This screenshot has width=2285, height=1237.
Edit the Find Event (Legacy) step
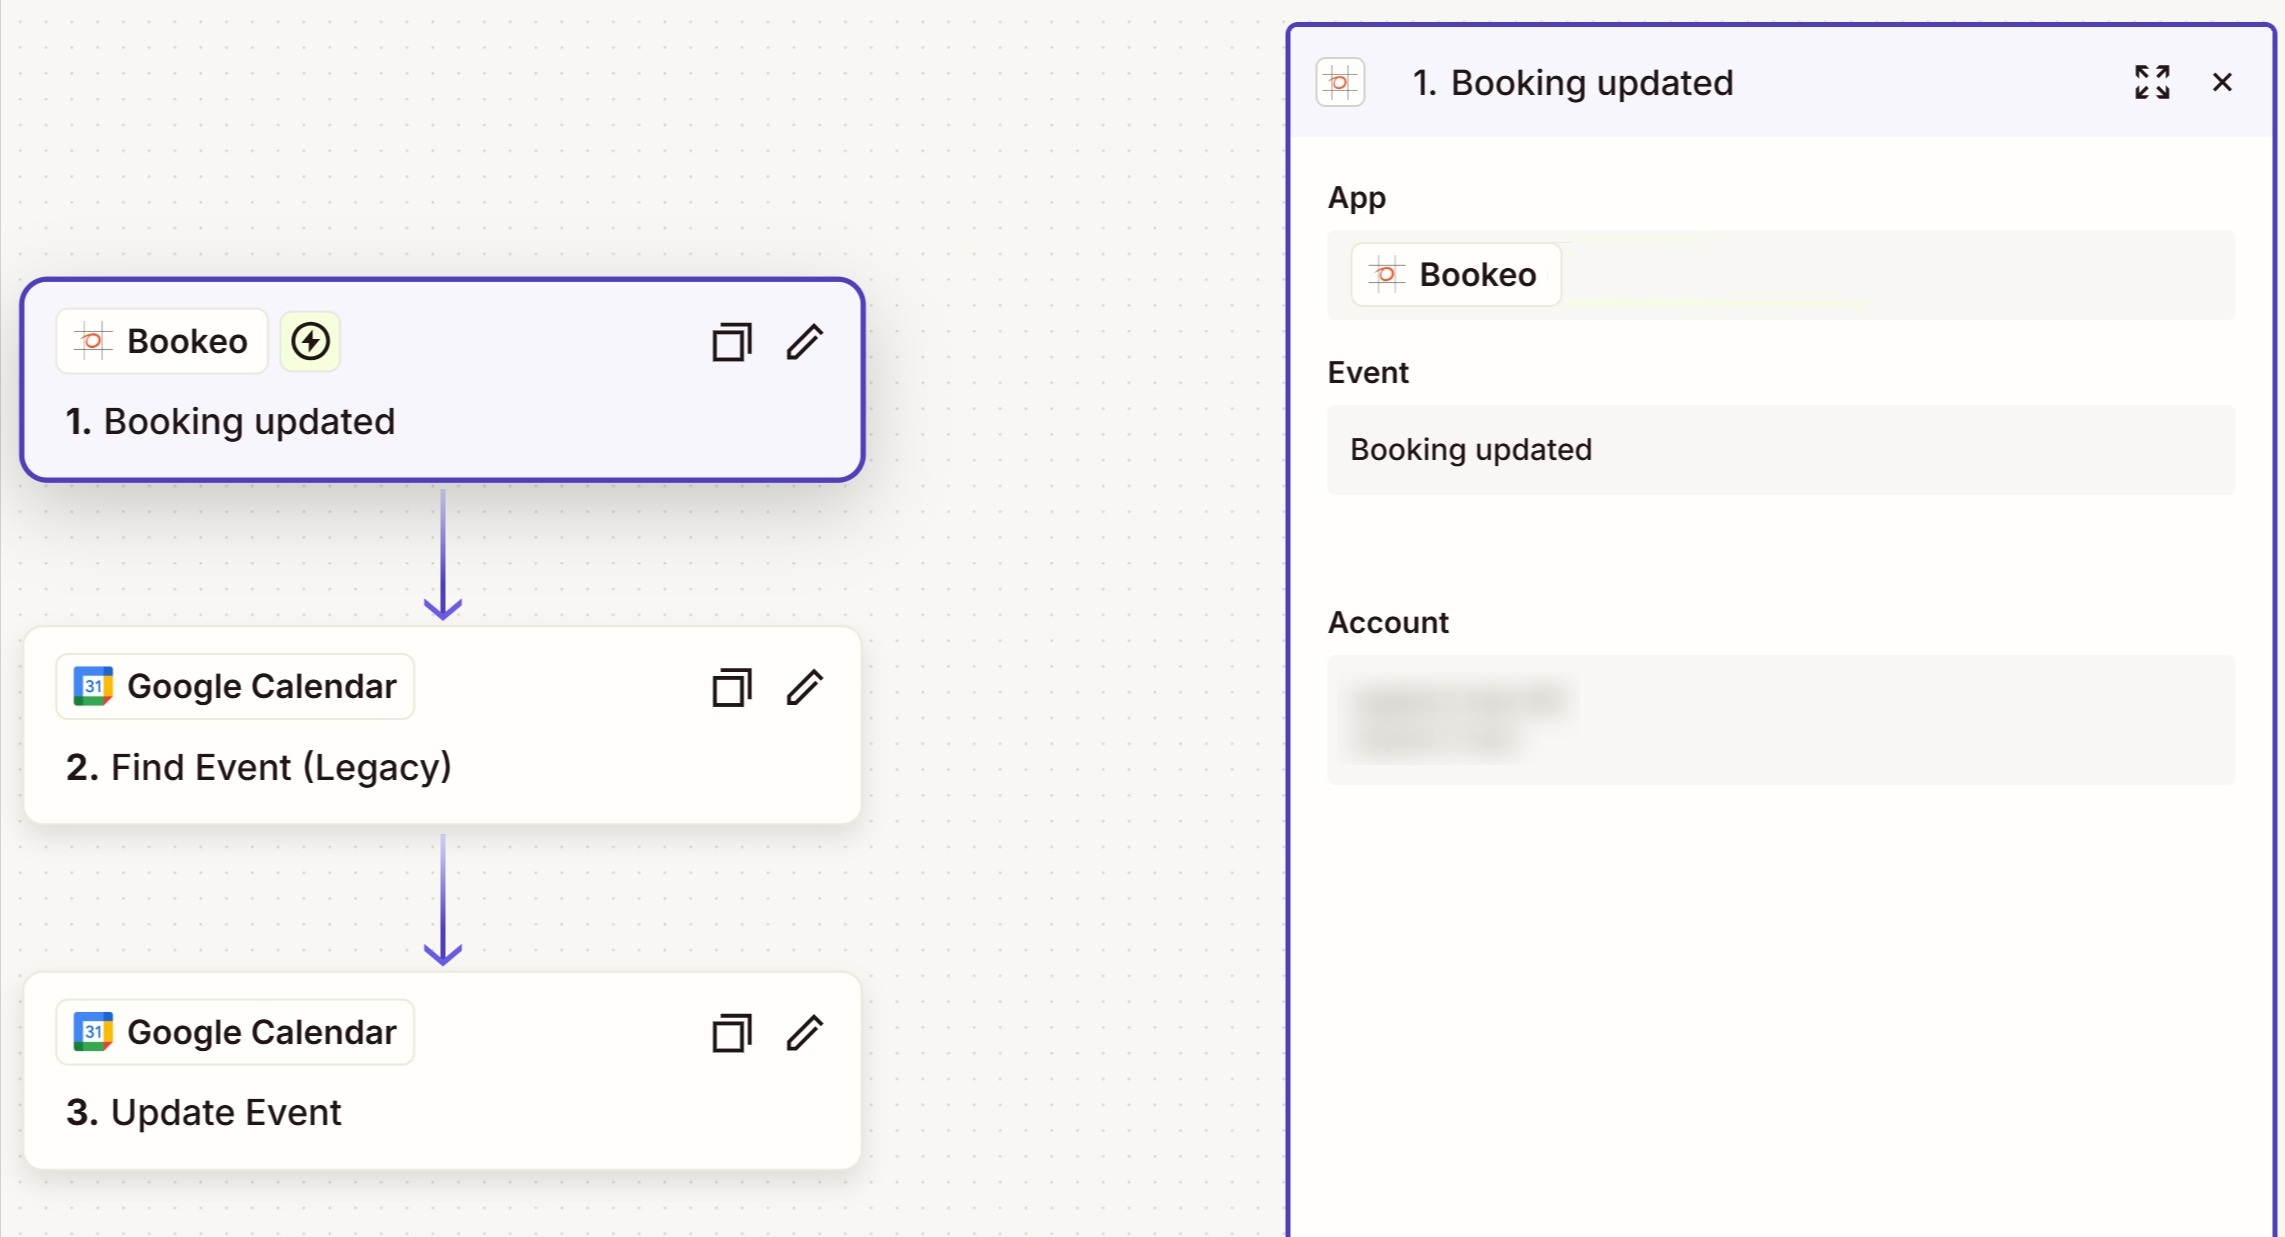[x=804, y=688]
